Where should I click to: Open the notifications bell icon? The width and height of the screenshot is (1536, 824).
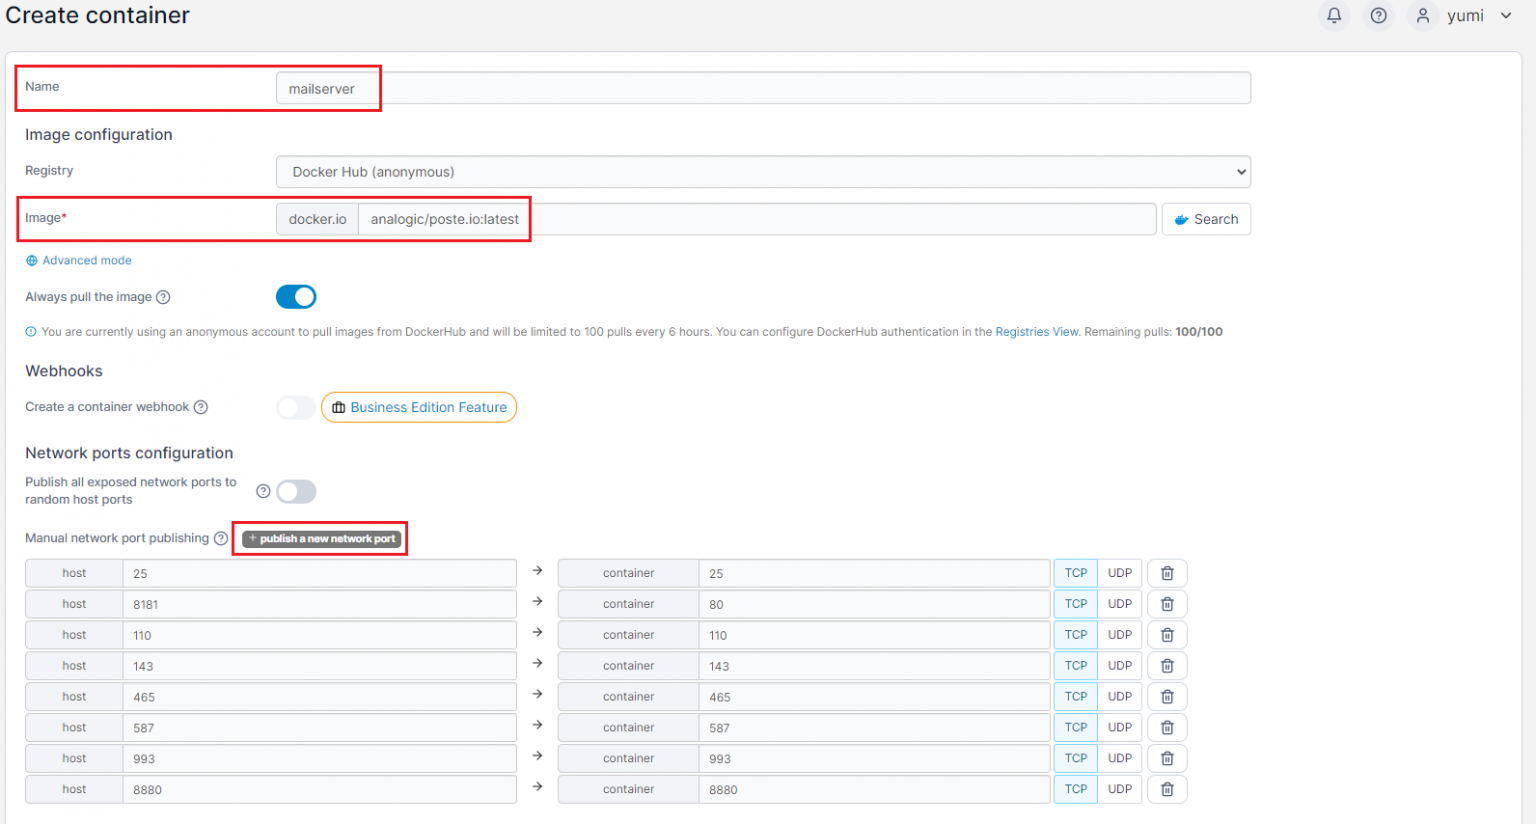click(1334, 15)
